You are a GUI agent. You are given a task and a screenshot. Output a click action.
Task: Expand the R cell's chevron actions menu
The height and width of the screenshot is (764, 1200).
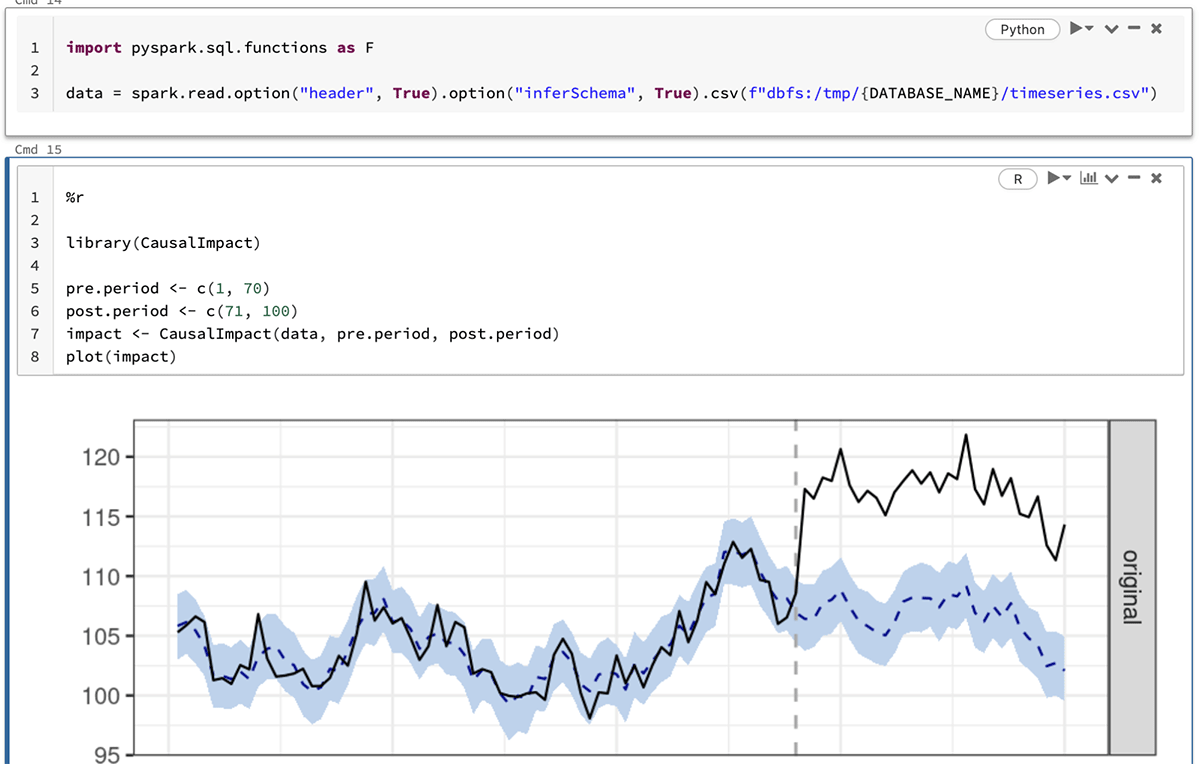pyautogui.click(x=1111, y=178)
